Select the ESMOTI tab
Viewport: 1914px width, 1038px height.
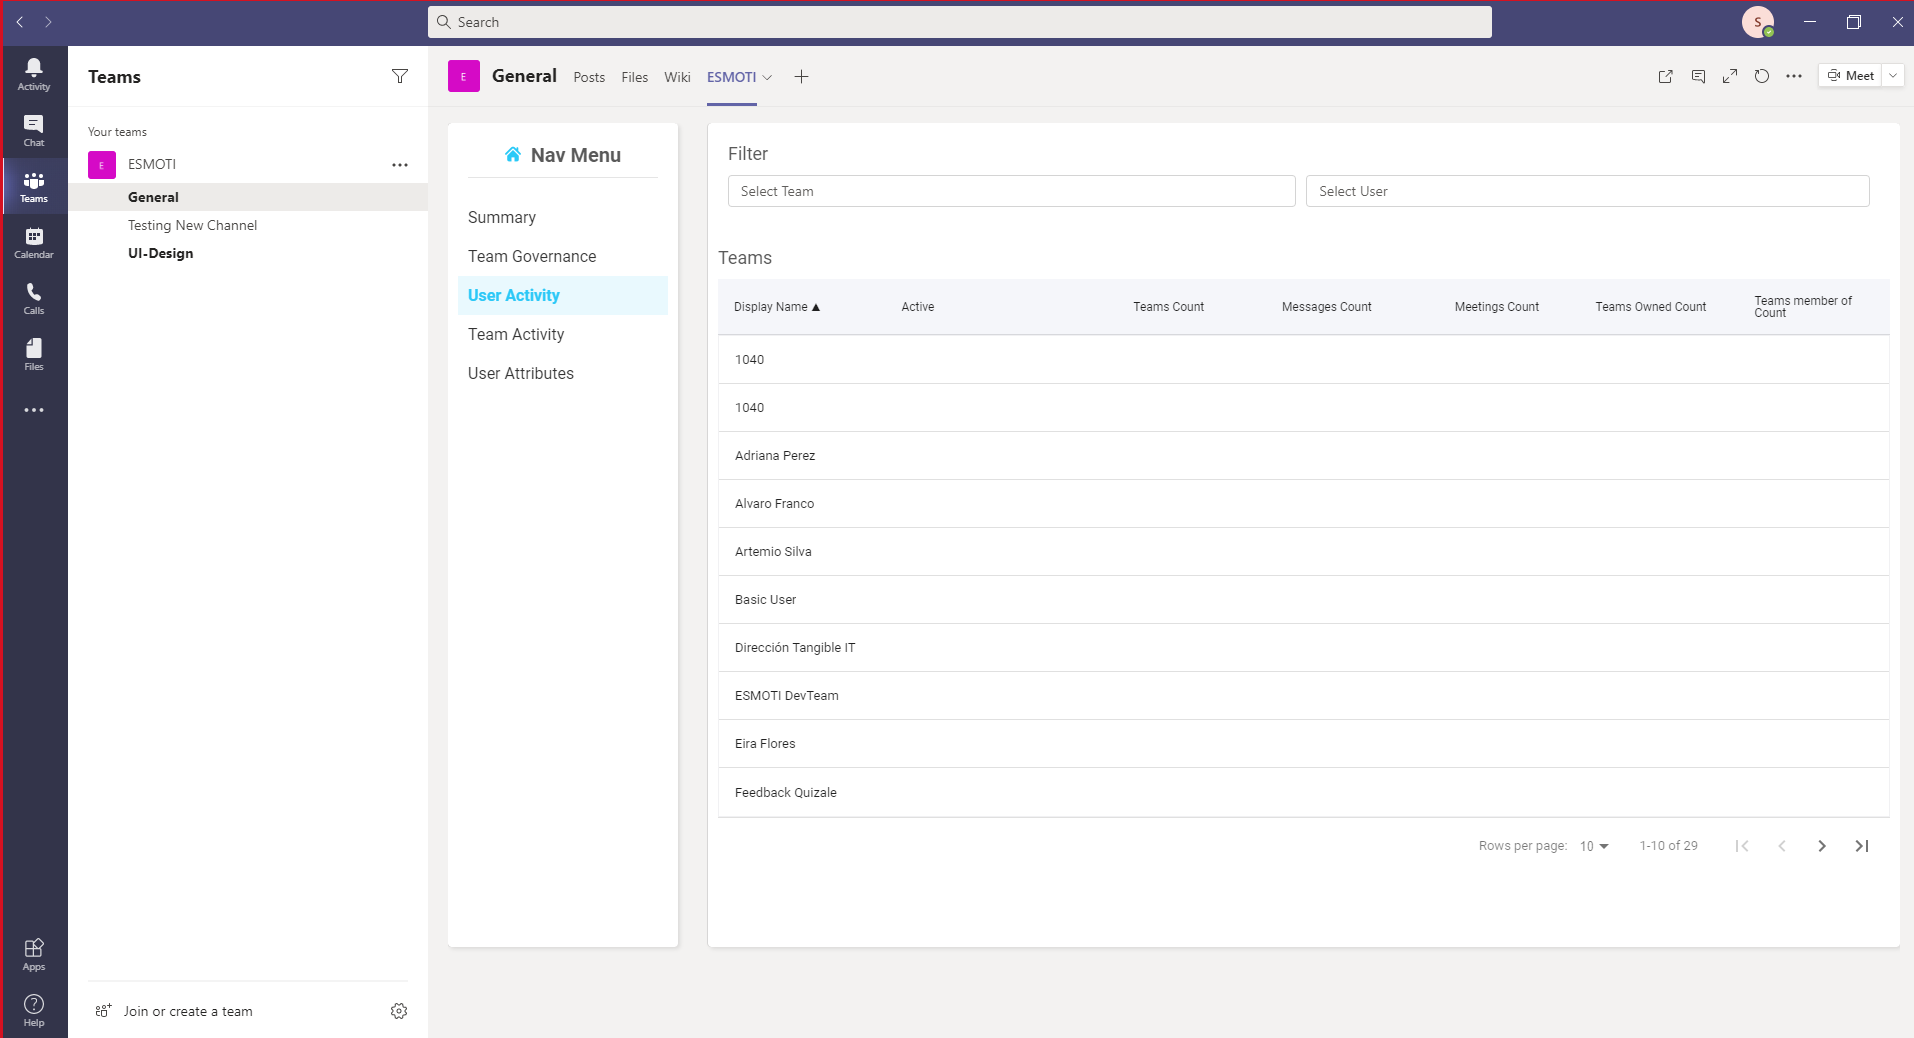click(731, 77)
